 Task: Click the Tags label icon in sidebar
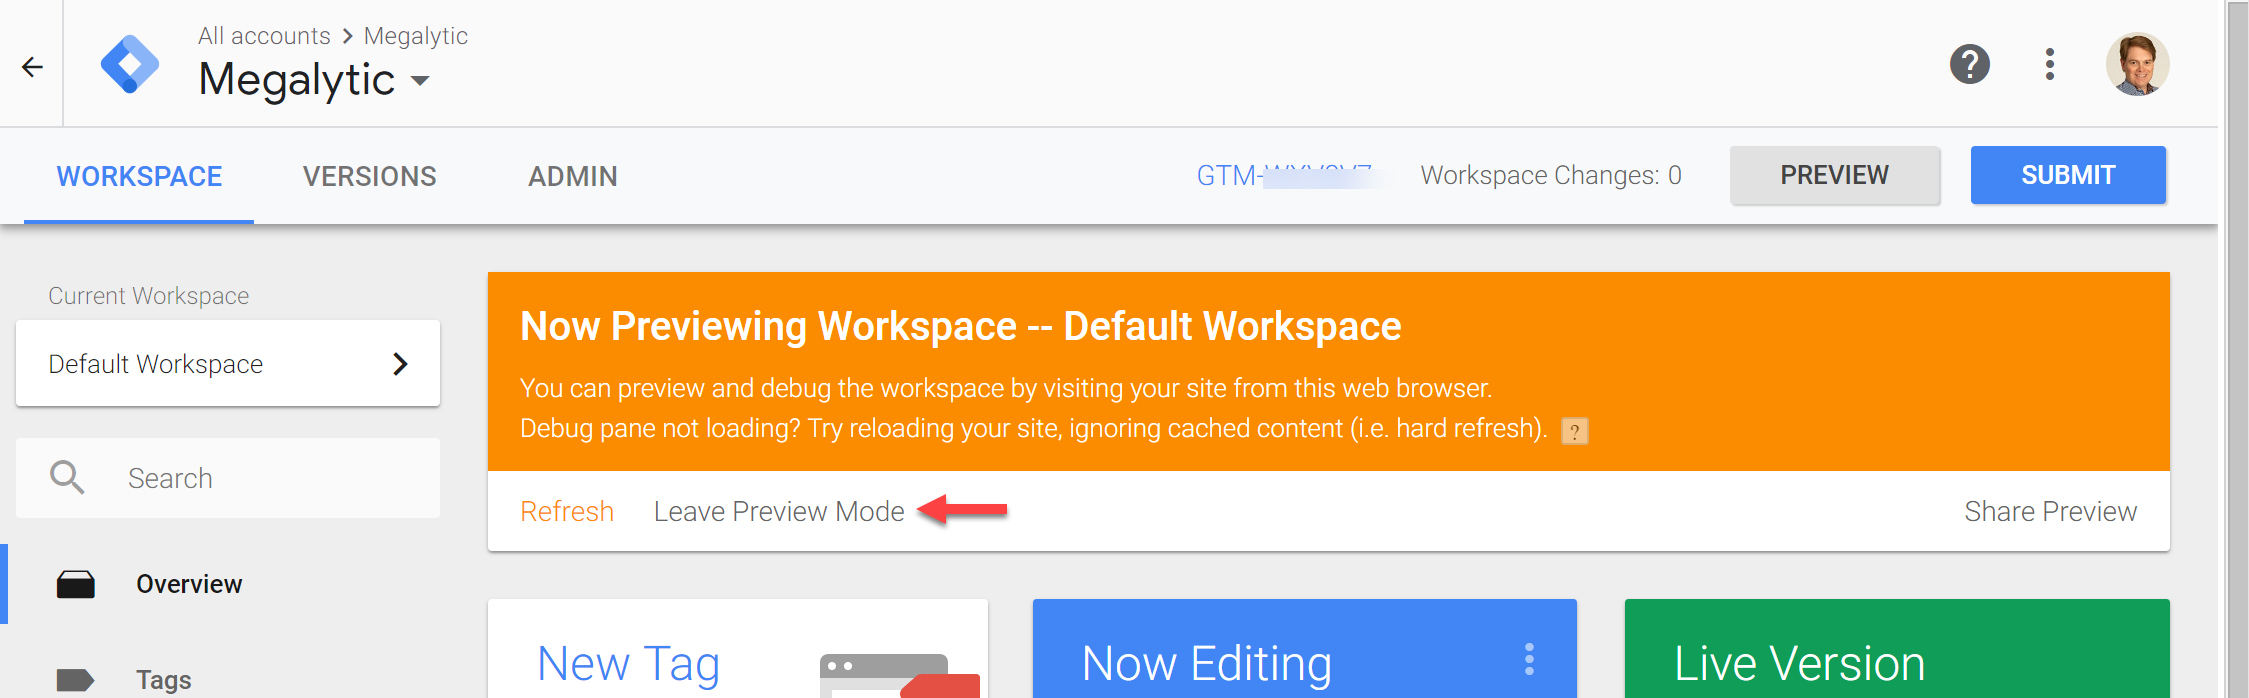75,680
